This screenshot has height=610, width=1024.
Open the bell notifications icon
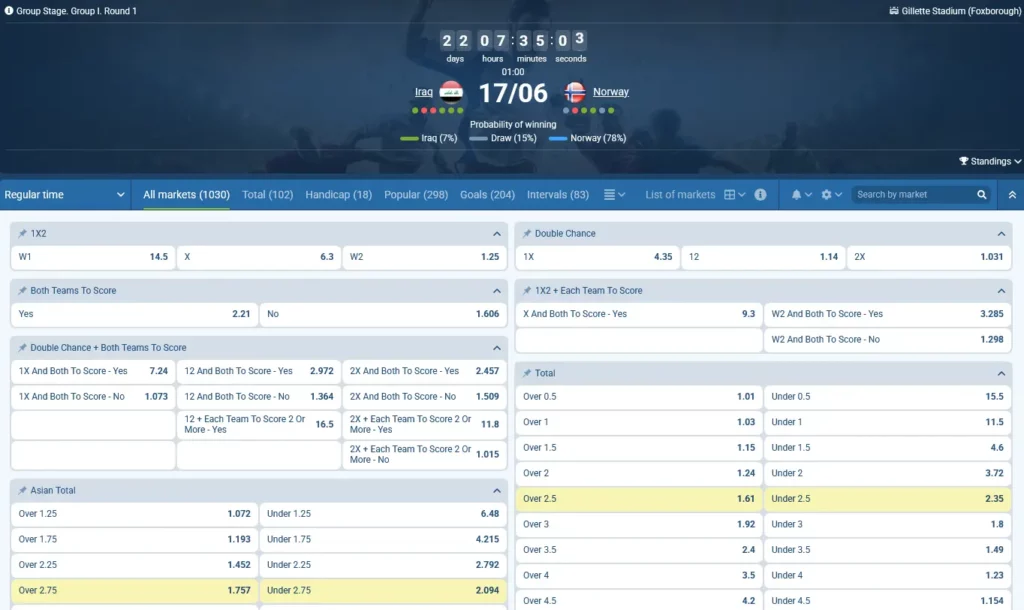[796, 195]
